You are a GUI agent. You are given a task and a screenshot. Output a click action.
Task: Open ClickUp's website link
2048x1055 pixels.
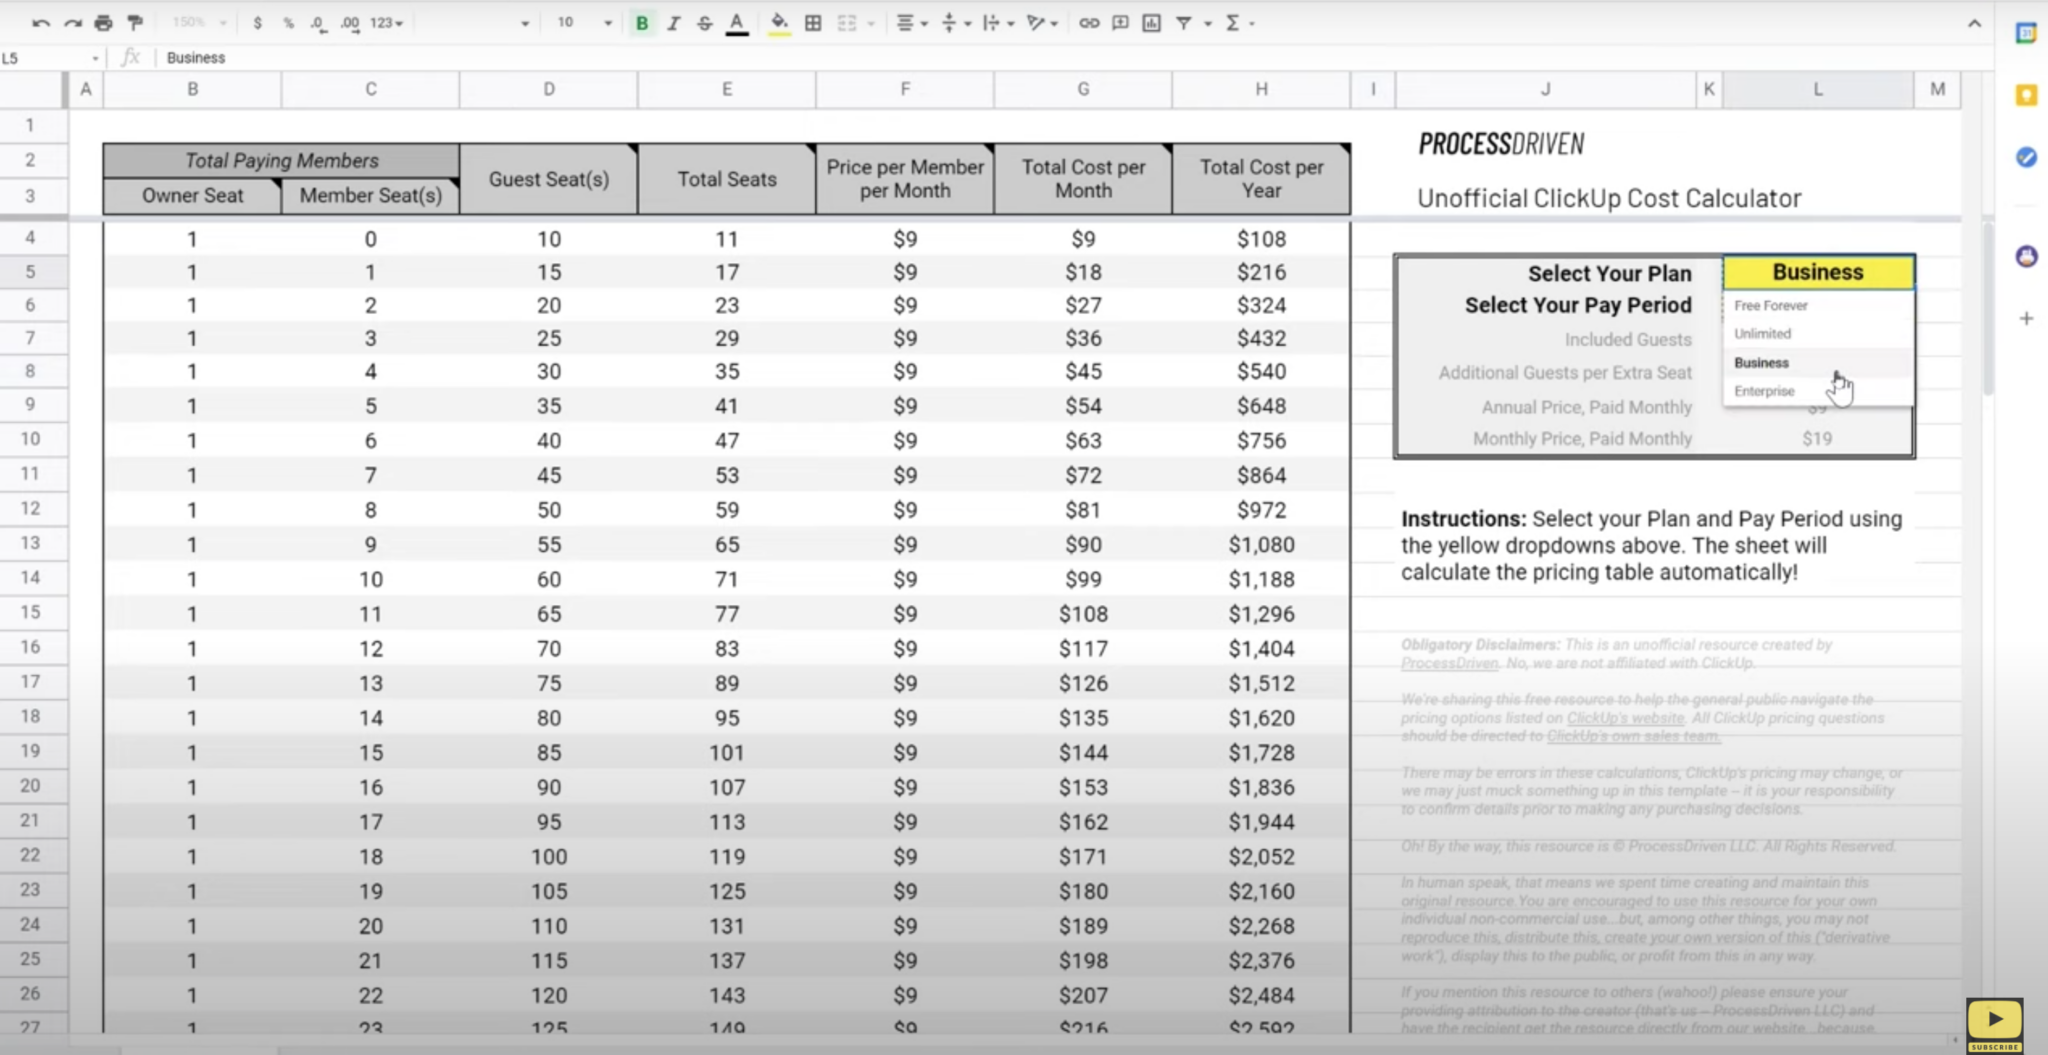click(1625, 718)
